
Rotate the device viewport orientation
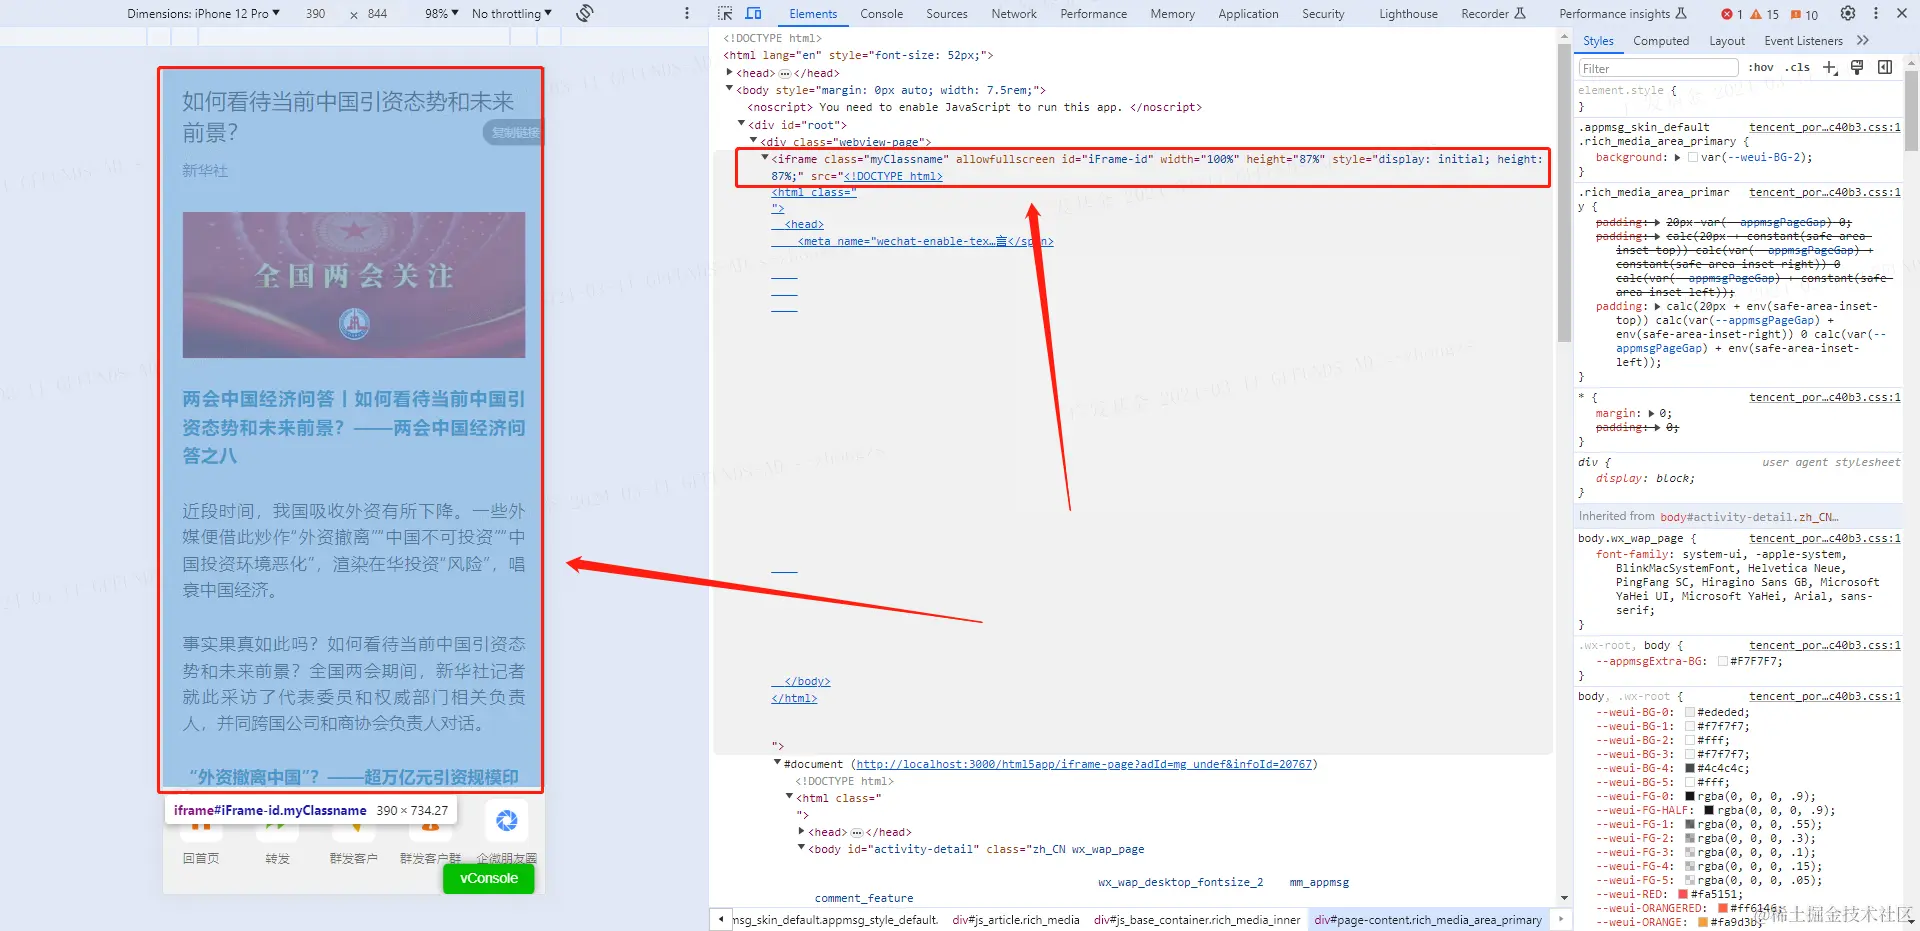(585, 13)
